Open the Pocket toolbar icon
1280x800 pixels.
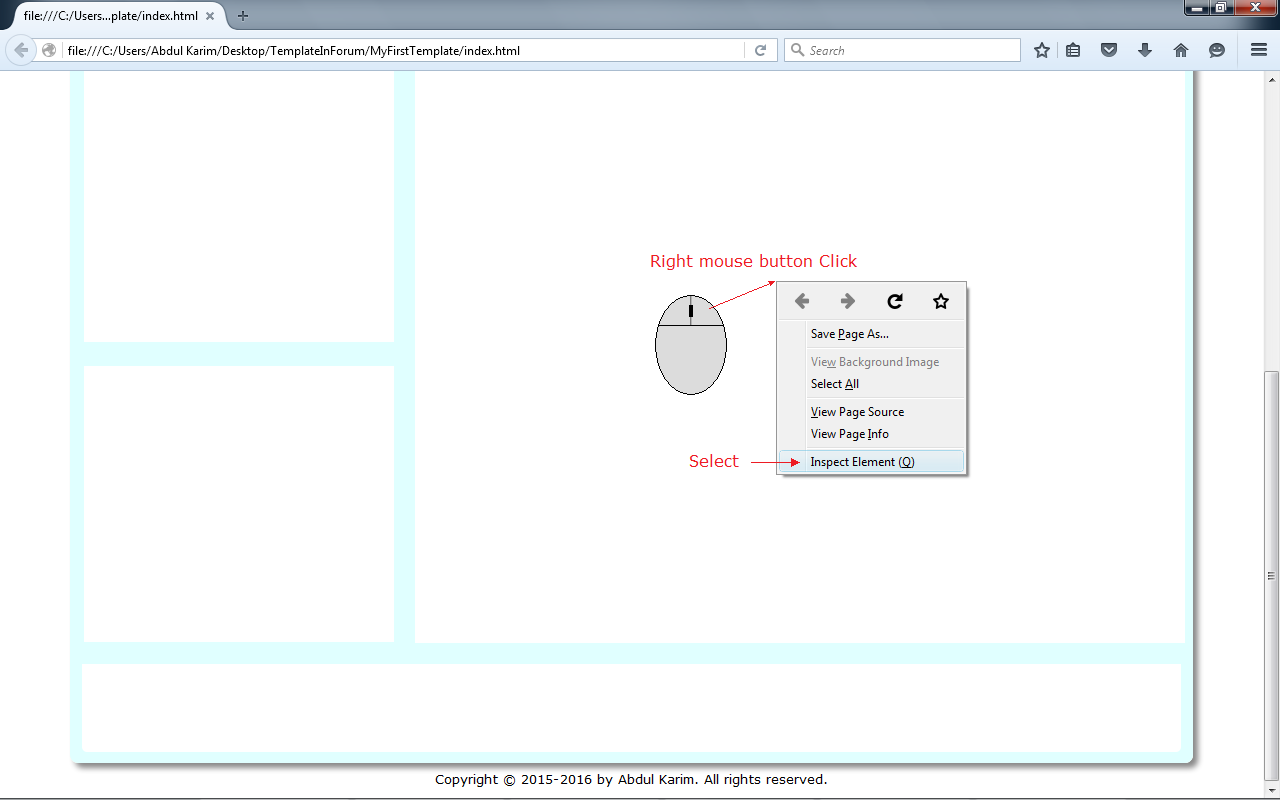click(x=1109, y=50)
